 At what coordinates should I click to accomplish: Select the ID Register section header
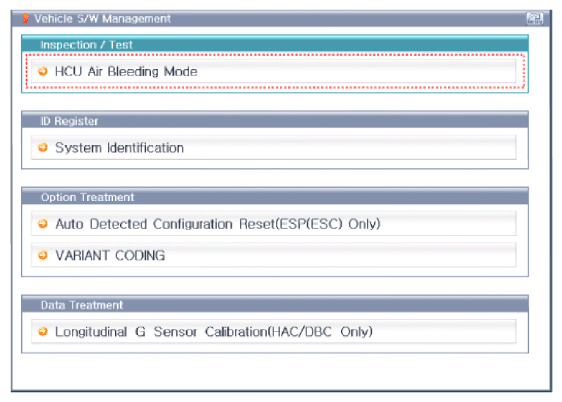pos(275,120)
